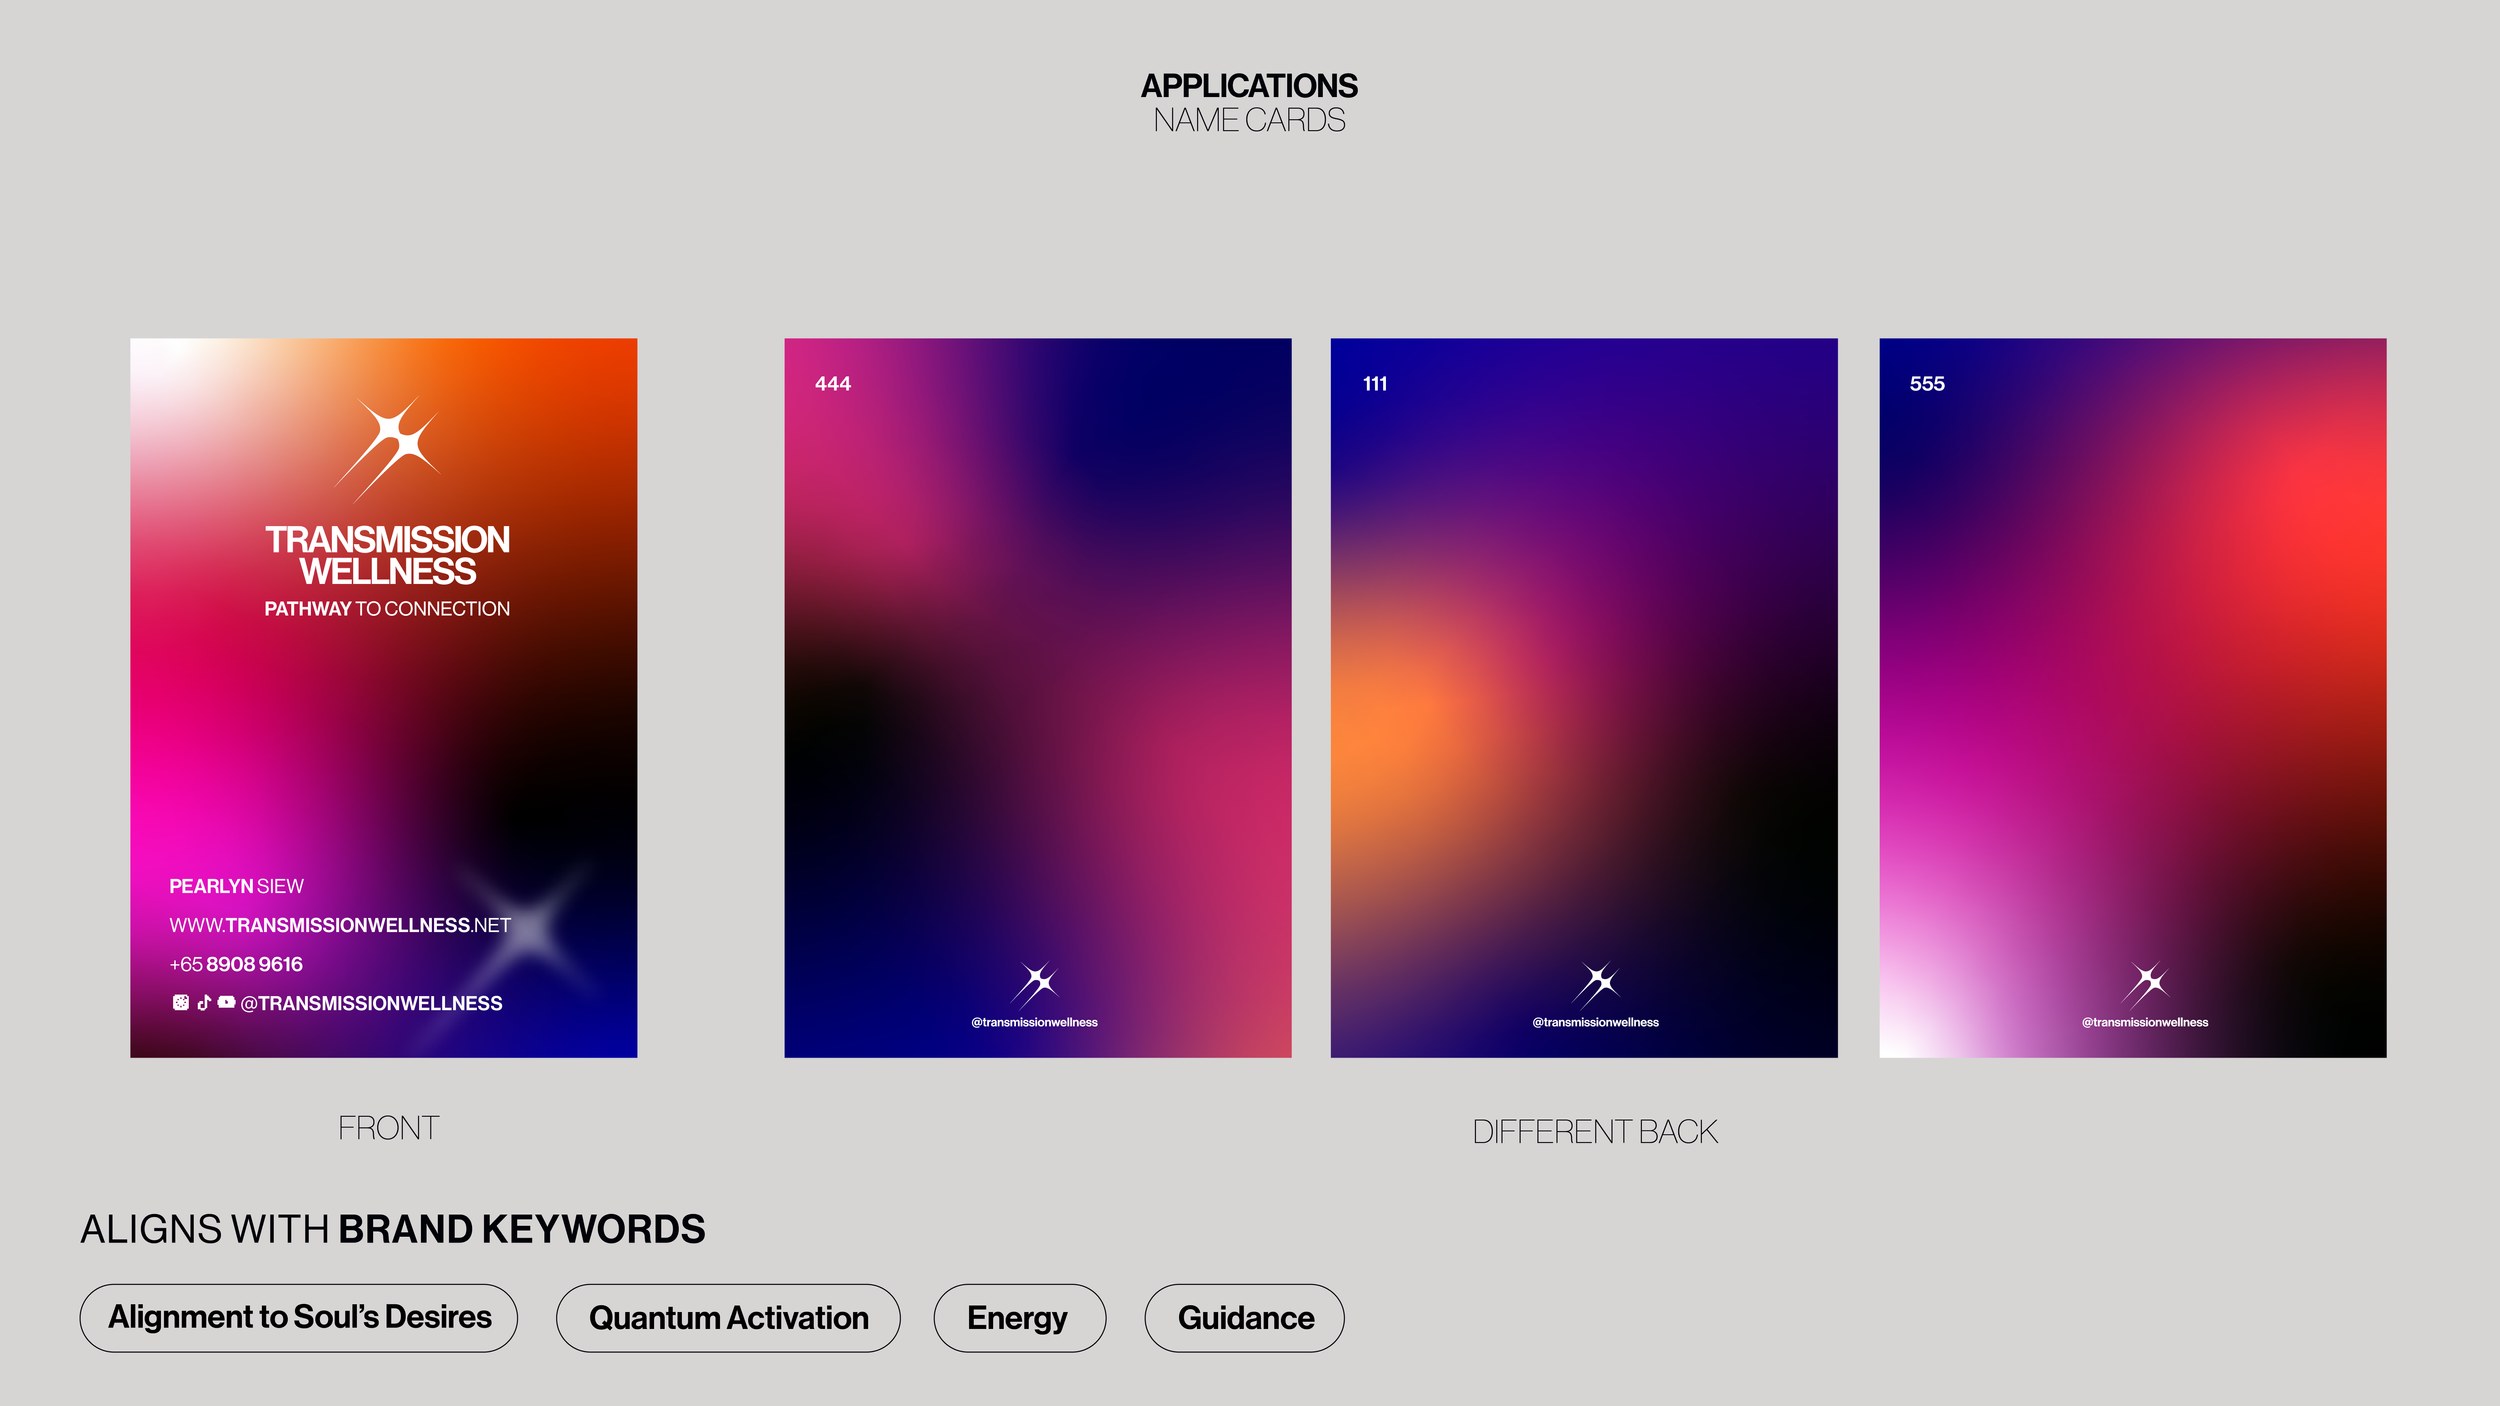Image resolution: width=2500 pixels, height=1406 pixels.
Task: Select the Alignment to Soul's Desires pill
Action: [299, 1318]
